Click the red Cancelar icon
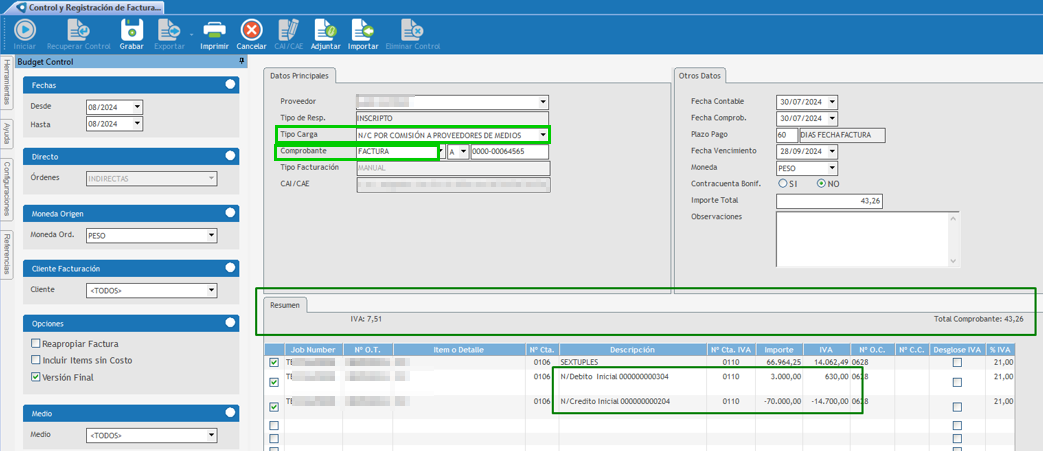The image size is (1044, 451). (251, 30)
